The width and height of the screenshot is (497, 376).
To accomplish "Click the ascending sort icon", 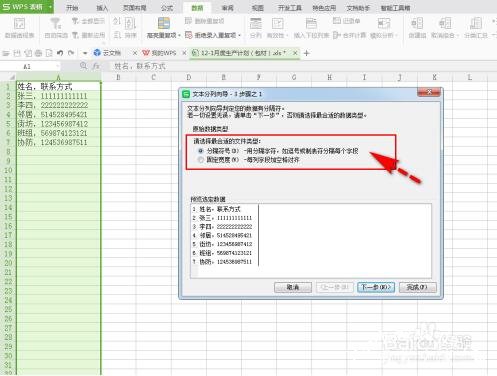I will point(117,21).
